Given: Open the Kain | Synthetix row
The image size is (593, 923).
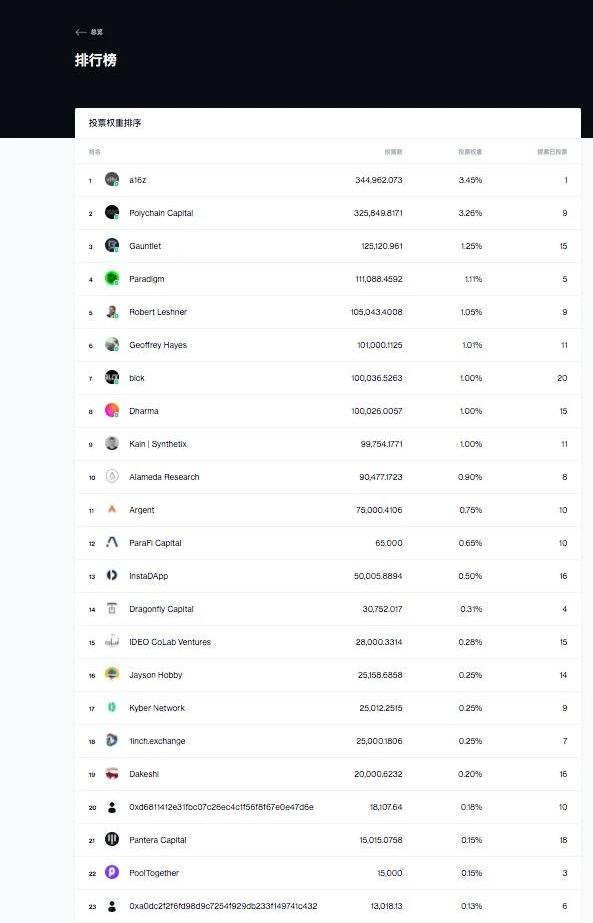Looking at the screenshot, I should point(327,444).
